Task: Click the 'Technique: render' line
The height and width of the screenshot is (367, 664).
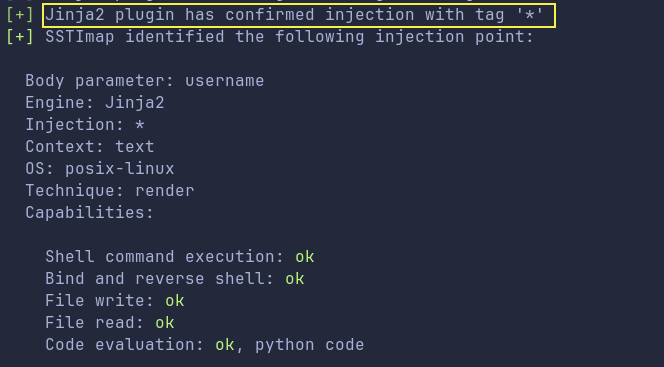Action: (110, 190)
